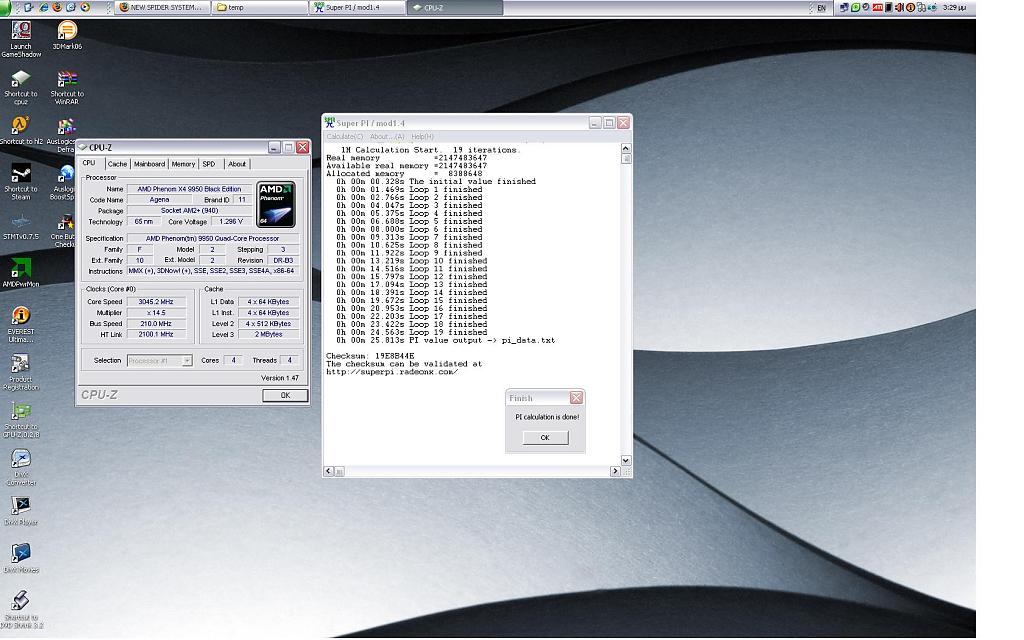Screen dimensions: 1024x640
Task: Click OK in the CPU-Z window
Action: 285,395
